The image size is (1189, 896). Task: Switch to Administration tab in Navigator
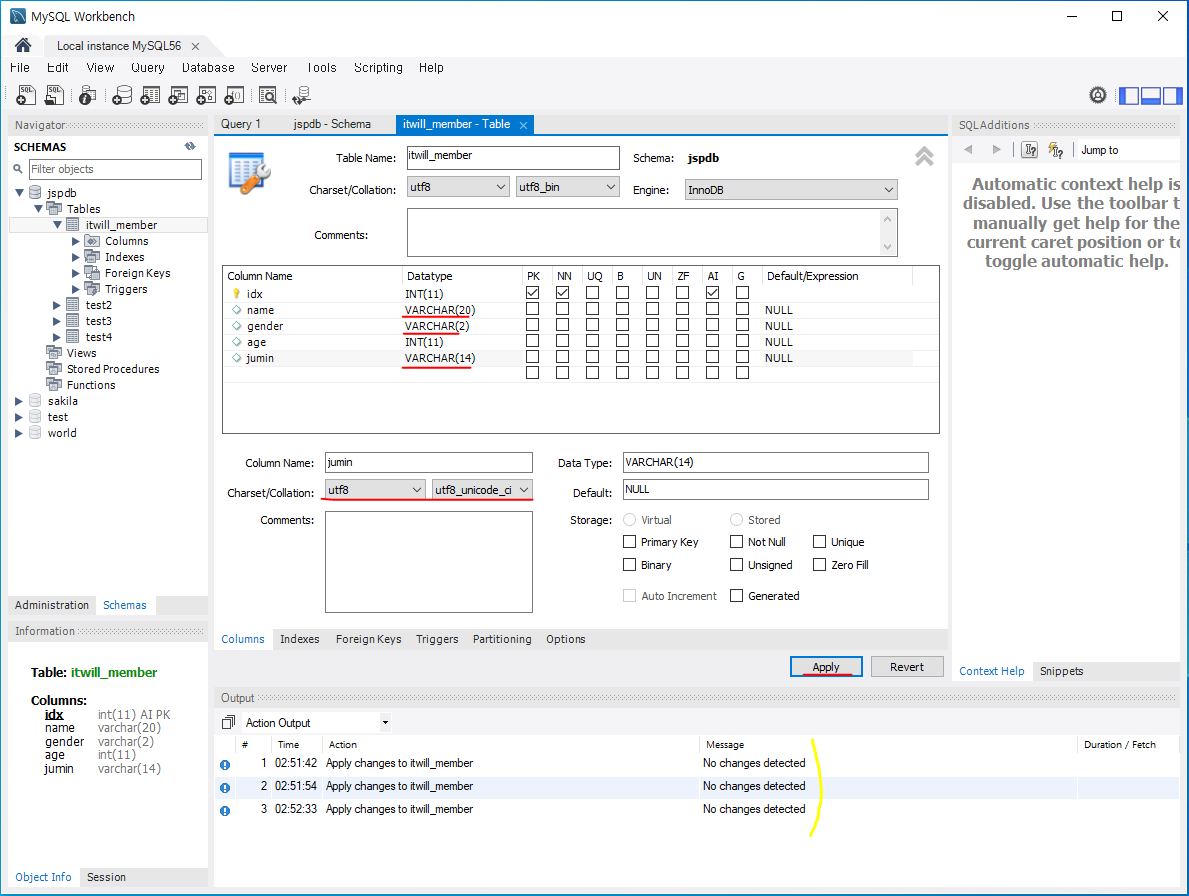pos(52,605)
